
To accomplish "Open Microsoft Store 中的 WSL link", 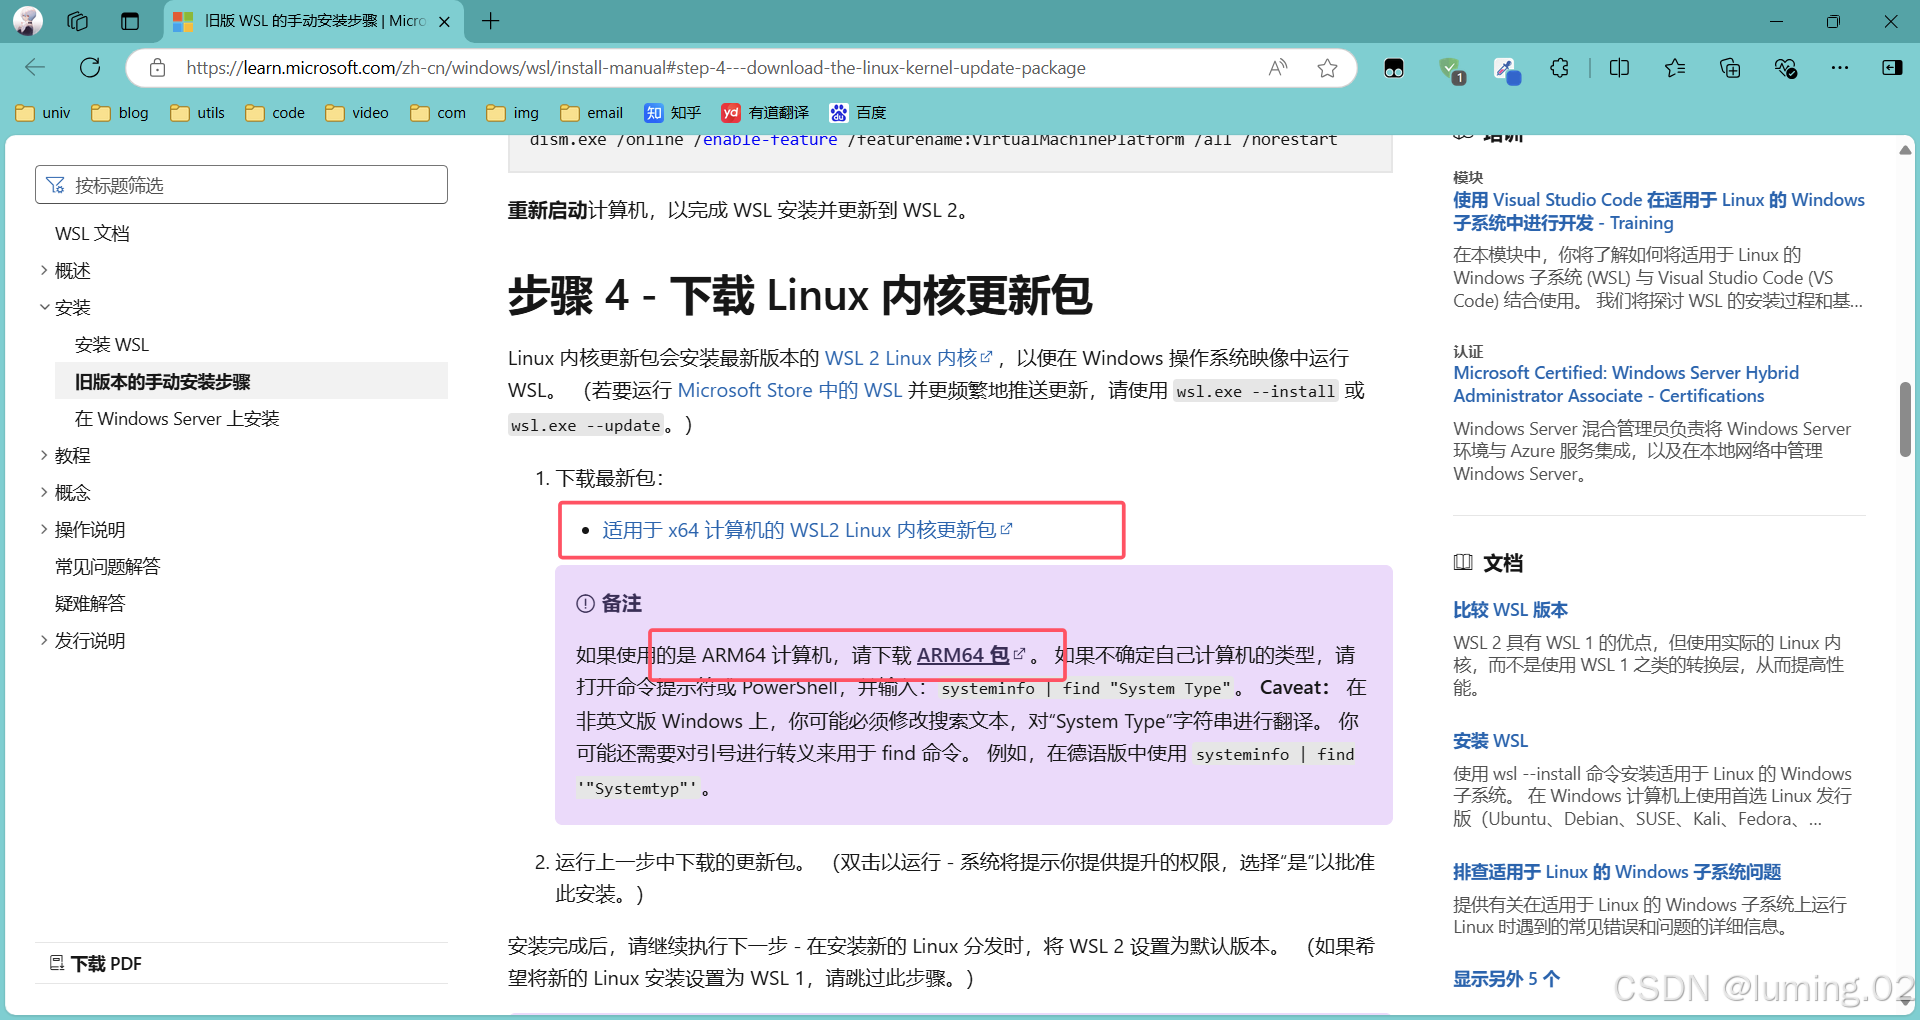I will (x=790, y=390).
